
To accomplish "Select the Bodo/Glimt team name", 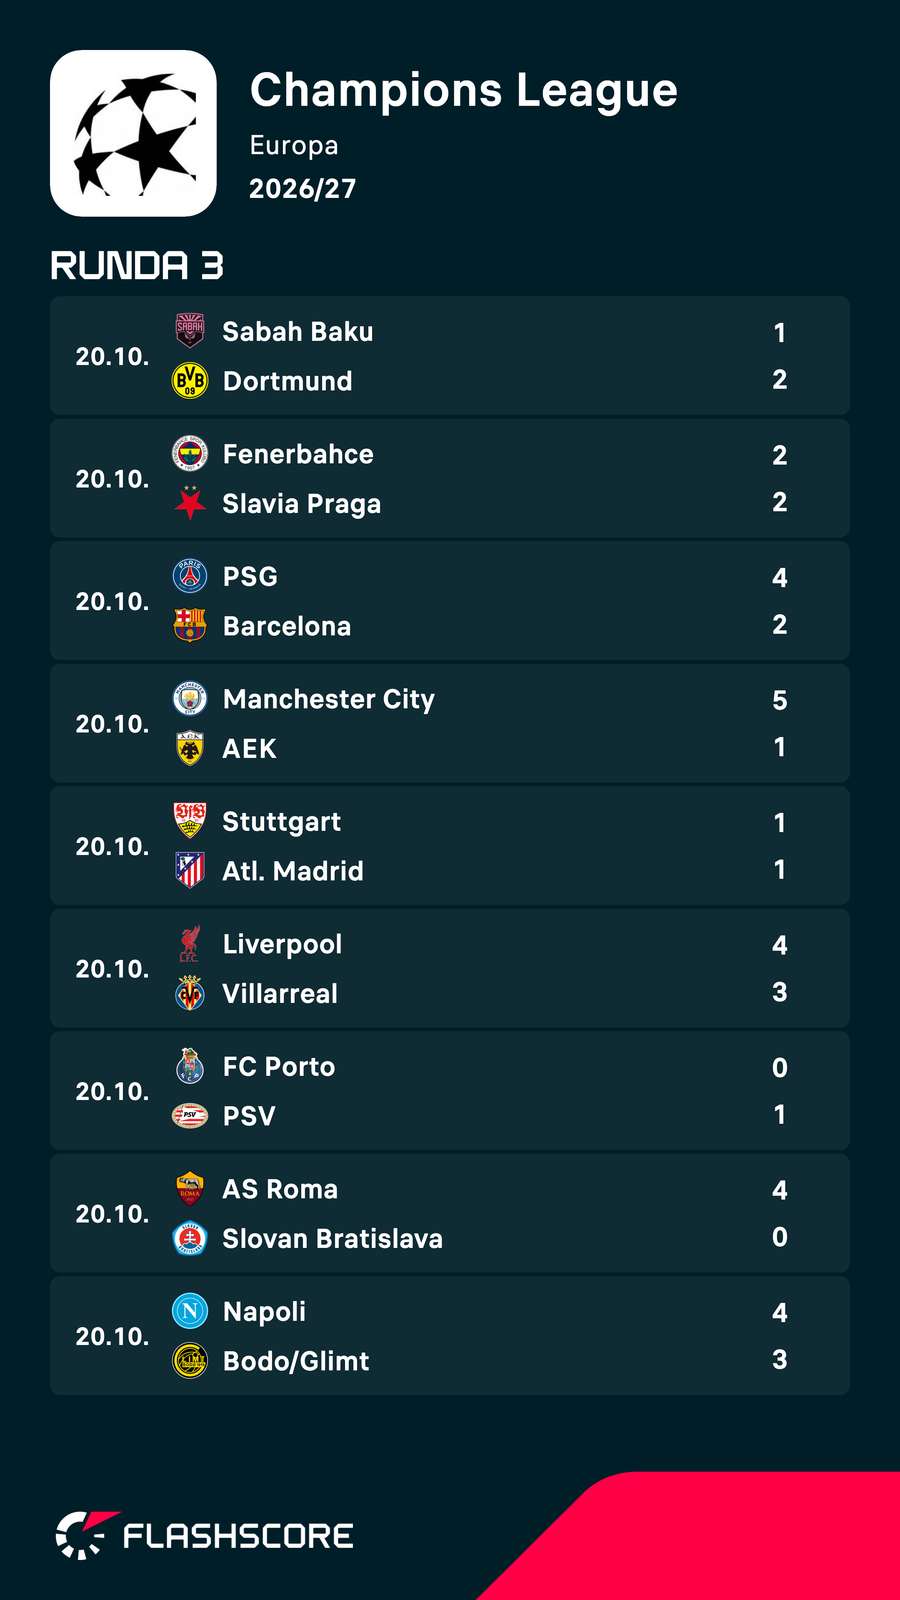I will pyautogui.click(x=296, y=1361).
